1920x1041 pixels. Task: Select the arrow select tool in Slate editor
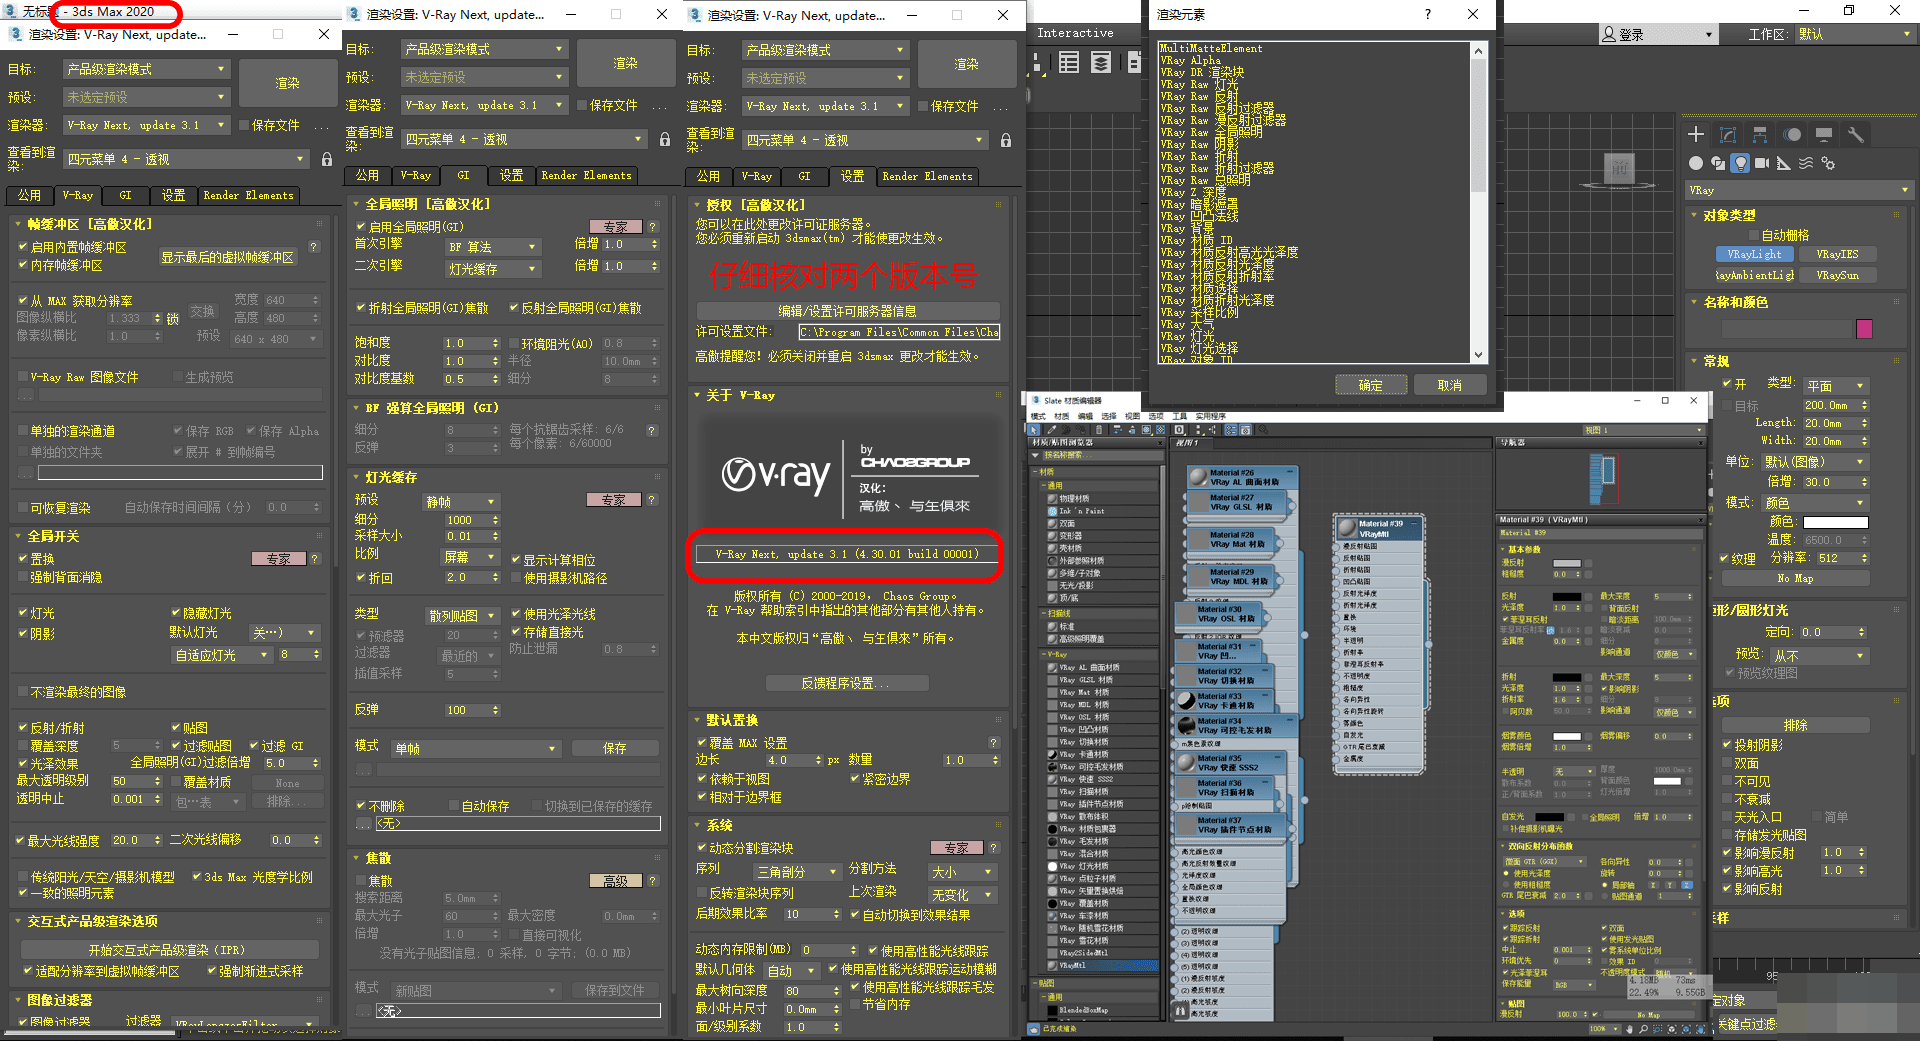(x=1035, y=429)
